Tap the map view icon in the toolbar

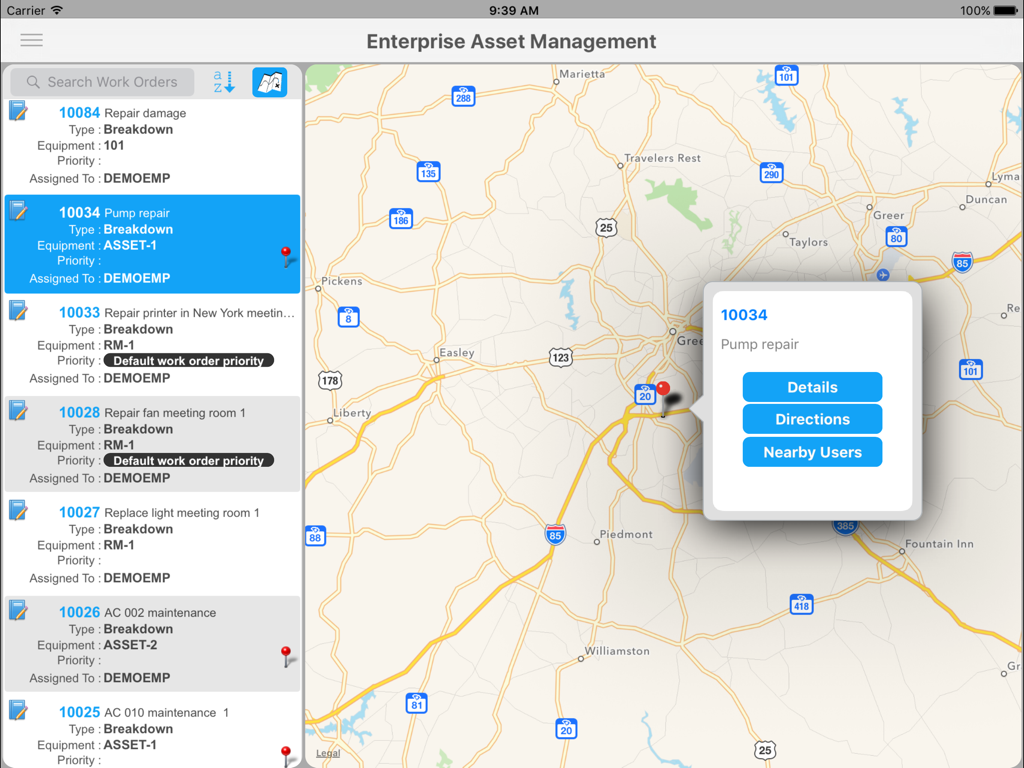click(x=271, y=82)
